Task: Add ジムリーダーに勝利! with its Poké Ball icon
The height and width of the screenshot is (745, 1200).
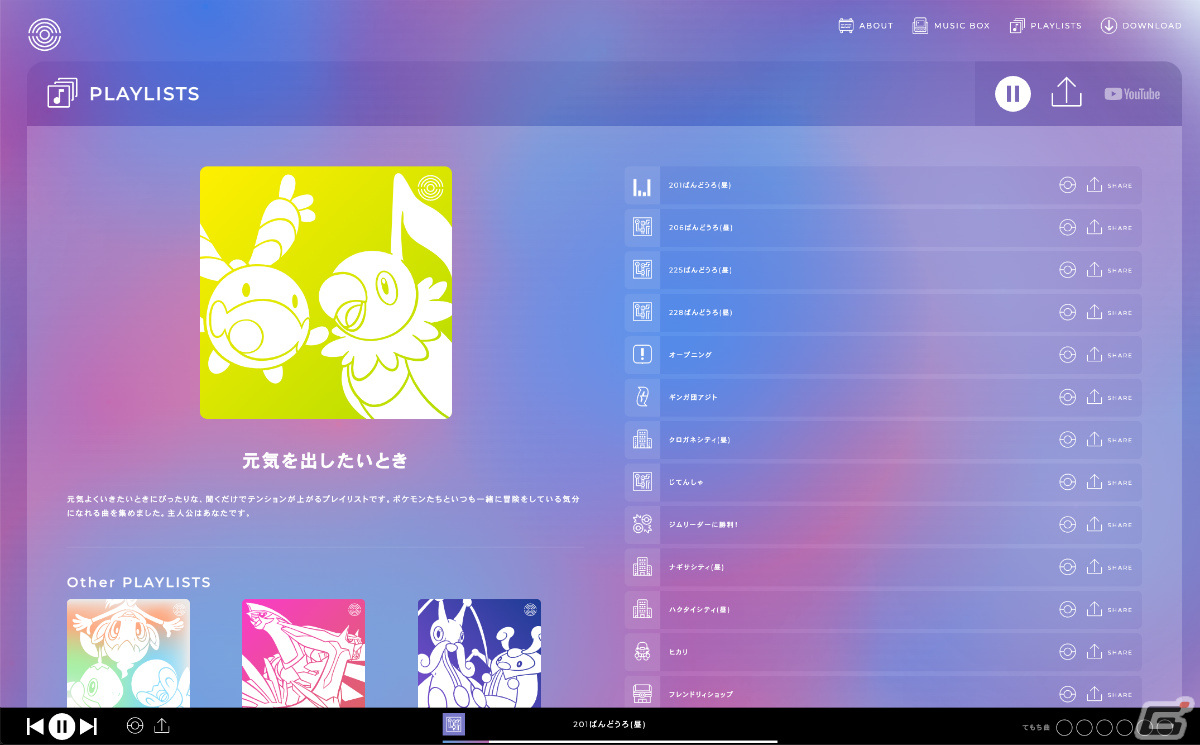Action: [1067, 524]
